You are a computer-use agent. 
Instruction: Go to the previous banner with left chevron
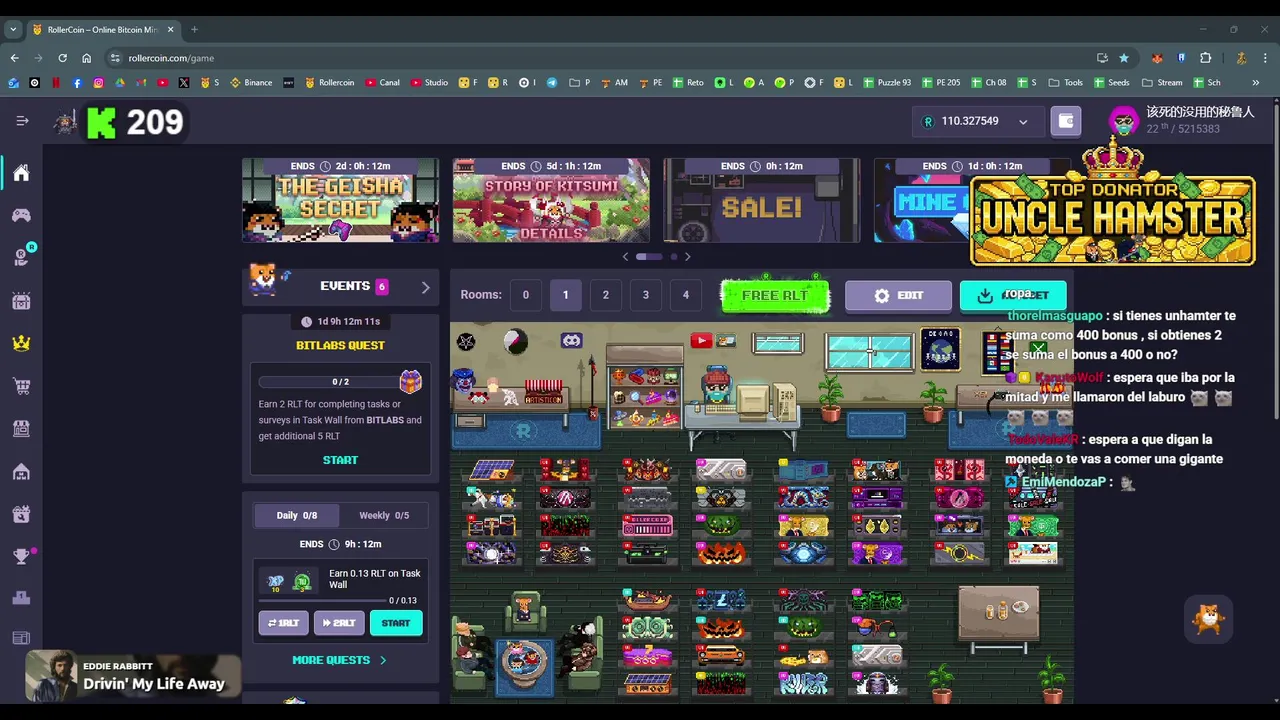pyautogui.click(x=626, y=257)
